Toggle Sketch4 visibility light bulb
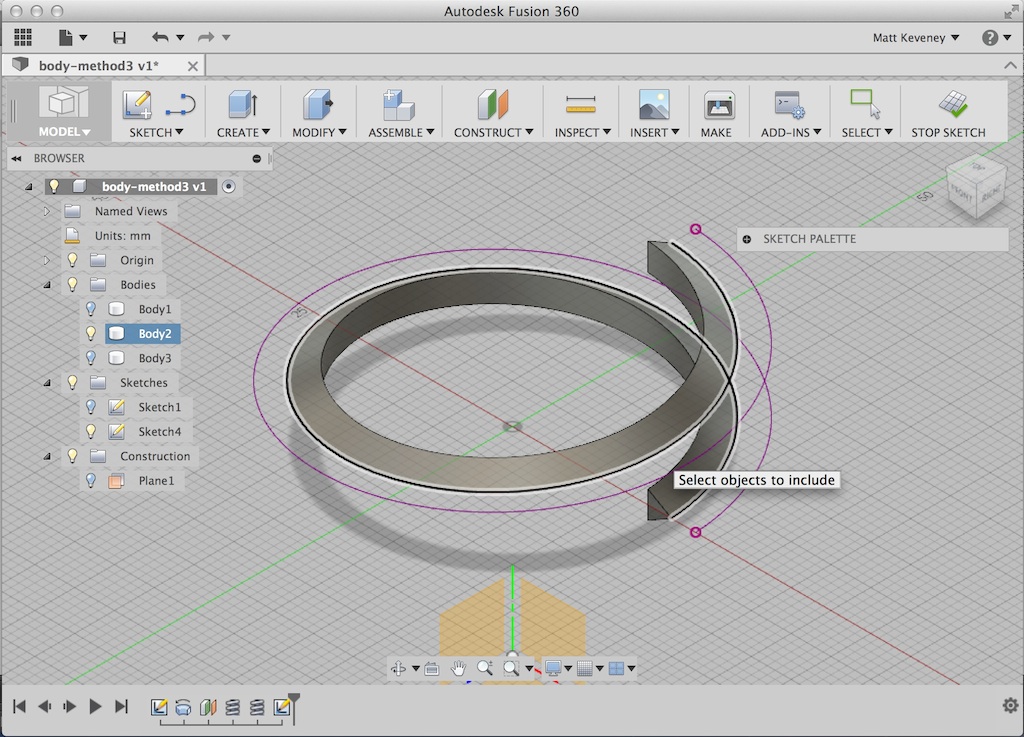The height and width of the screenshot is (737, 1024). (x=91, y=431)
